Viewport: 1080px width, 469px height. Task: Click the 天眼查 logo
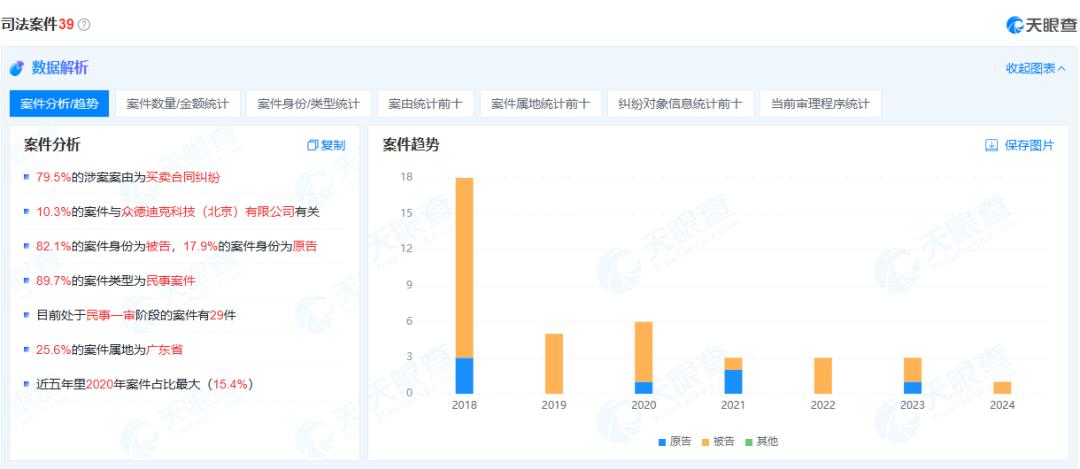[1041, 25]
